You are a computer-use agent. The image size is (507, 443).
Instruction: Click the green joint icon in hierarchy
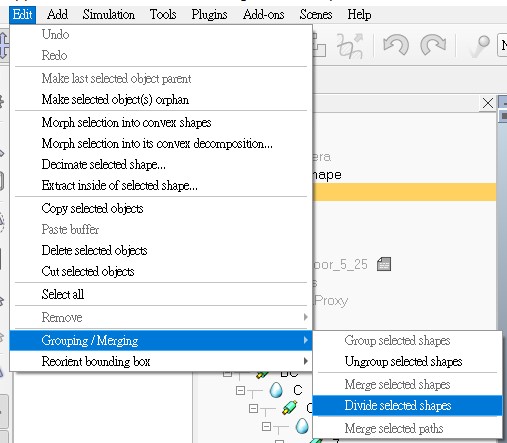(x=289, y=408)
